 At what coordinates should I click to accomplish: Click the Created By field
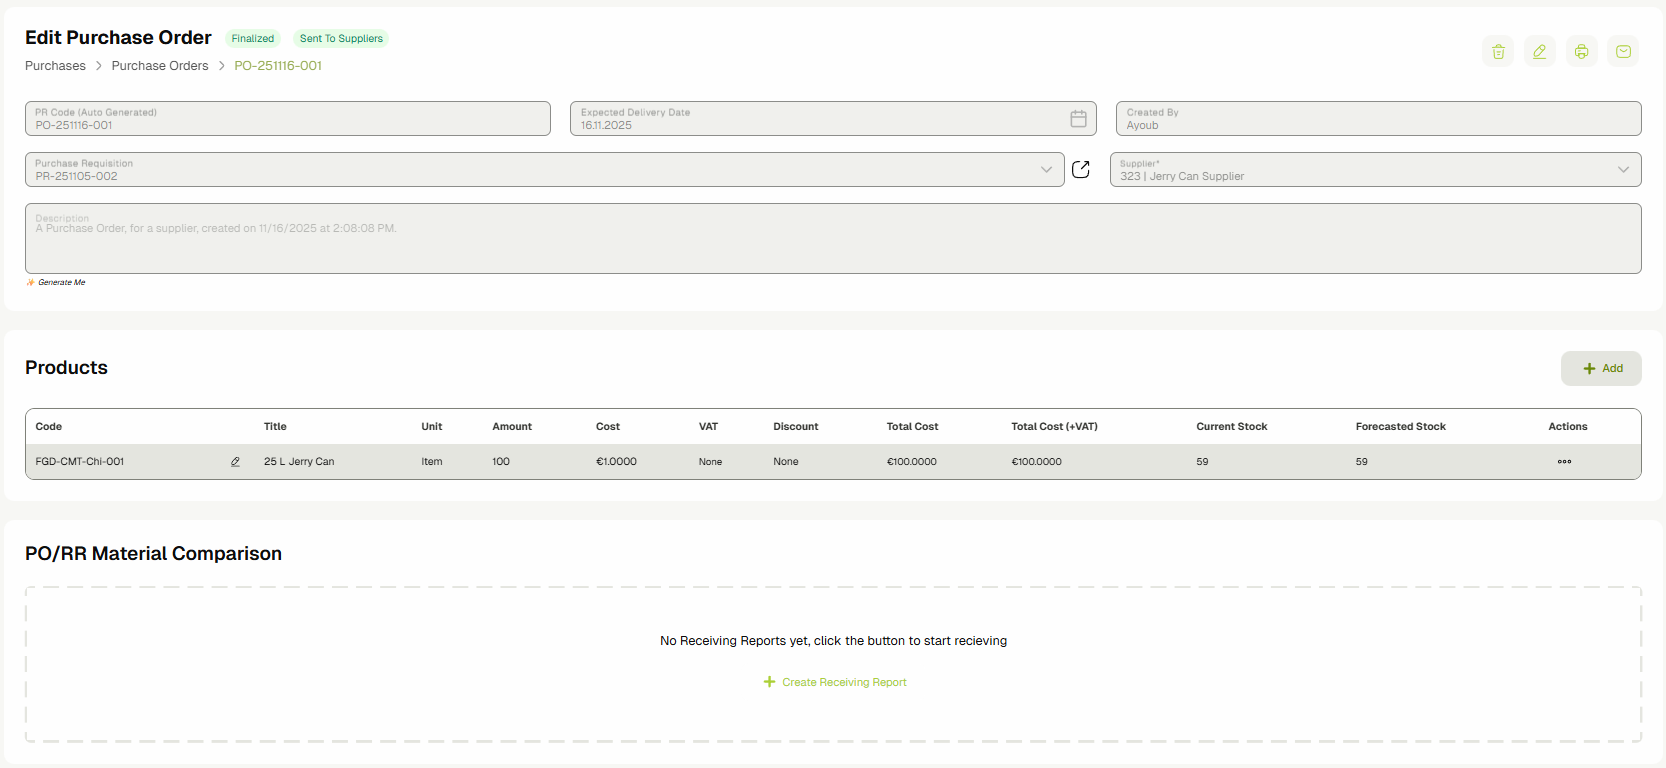pos(1378,118)
